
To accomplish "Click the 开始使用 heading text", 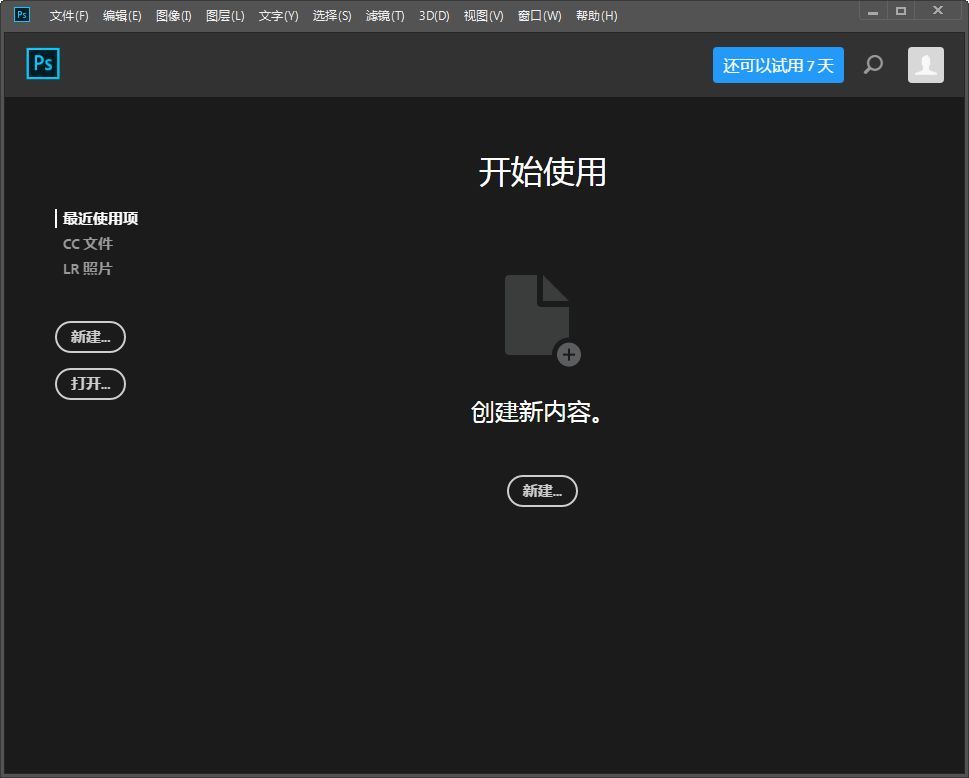I will [542, 172].
